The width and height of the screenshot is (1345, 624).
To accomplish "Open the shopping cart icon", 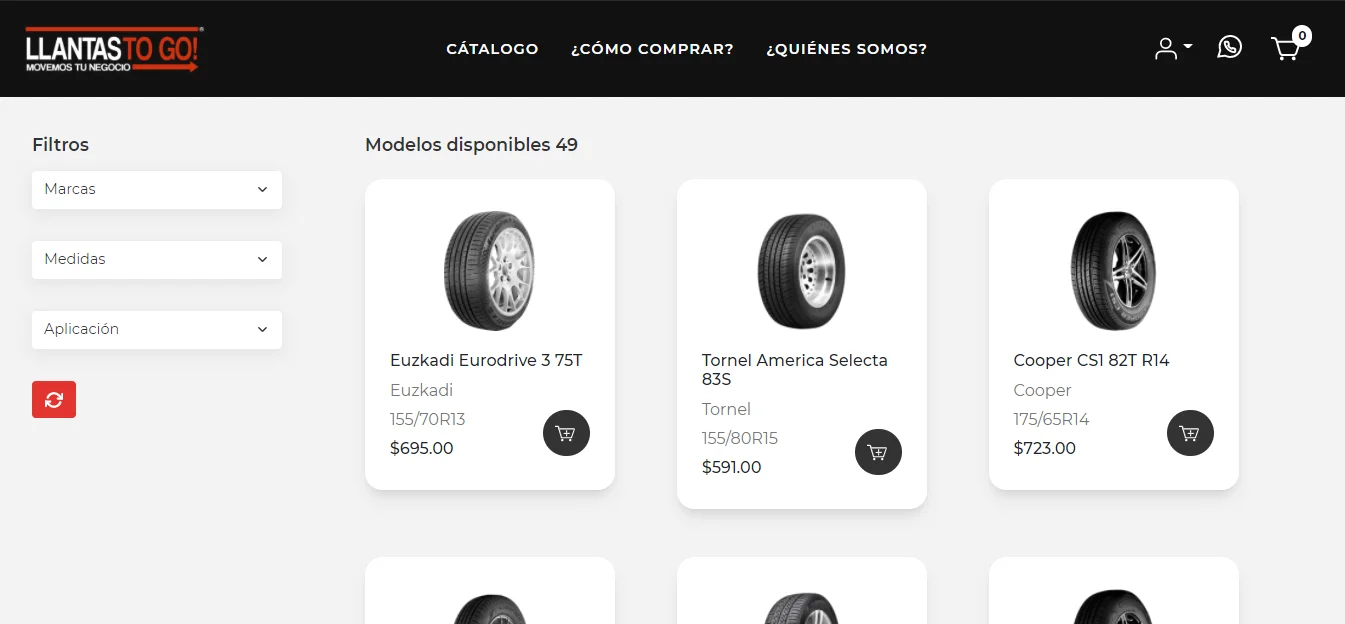I will [1286, 48].
